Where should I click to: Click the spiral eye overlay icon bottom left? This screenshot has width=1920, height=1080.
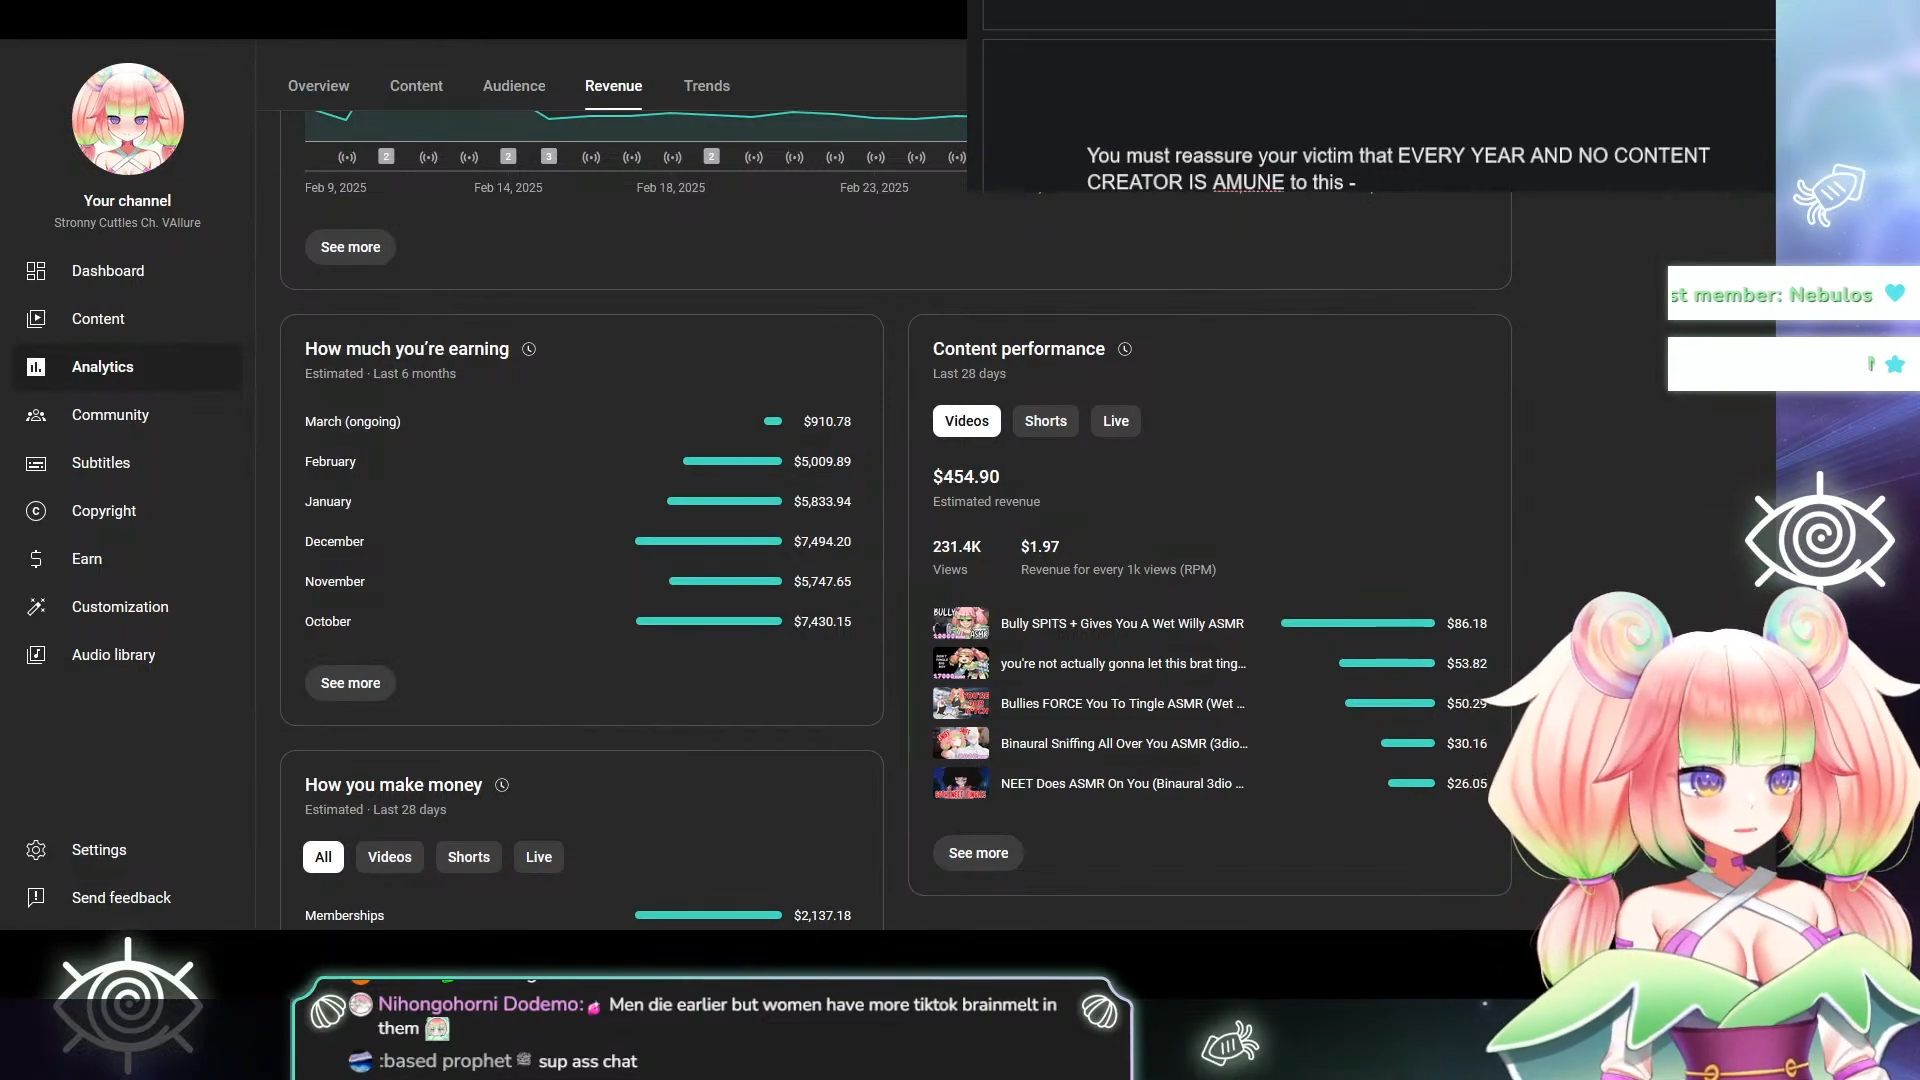pos(127,1004)
